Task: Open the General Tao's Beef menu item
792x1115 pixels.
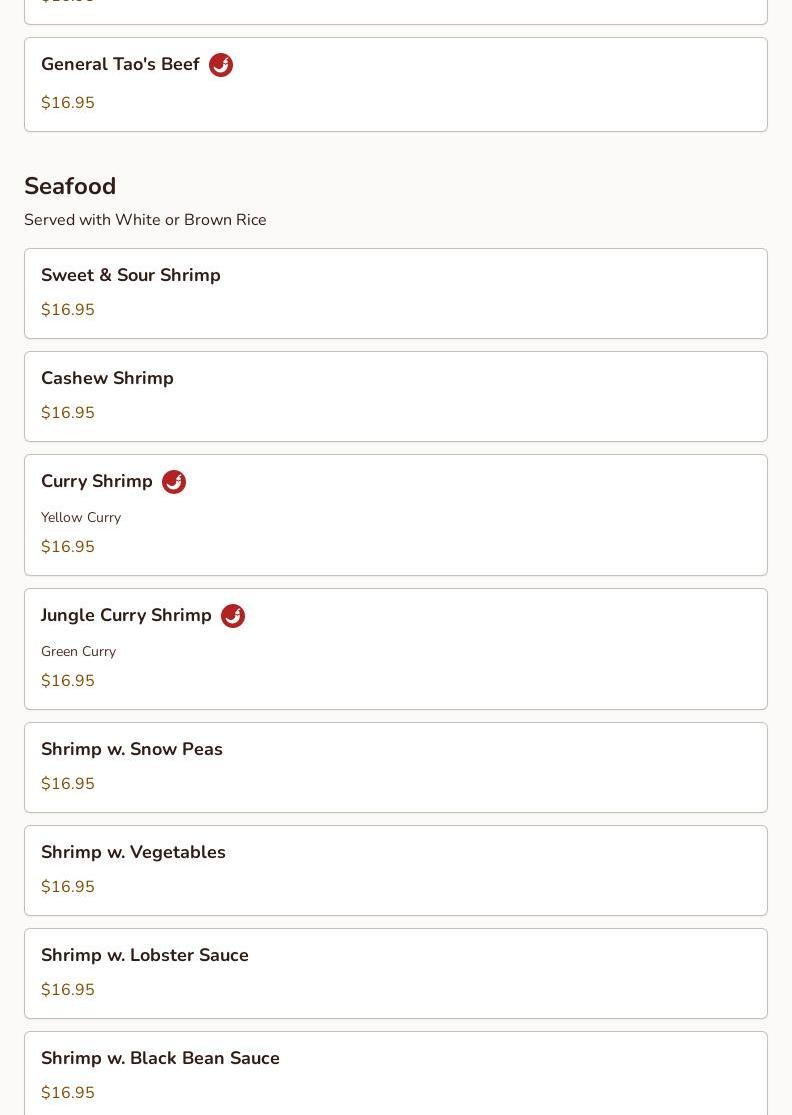Action: [x=120, y=65]
